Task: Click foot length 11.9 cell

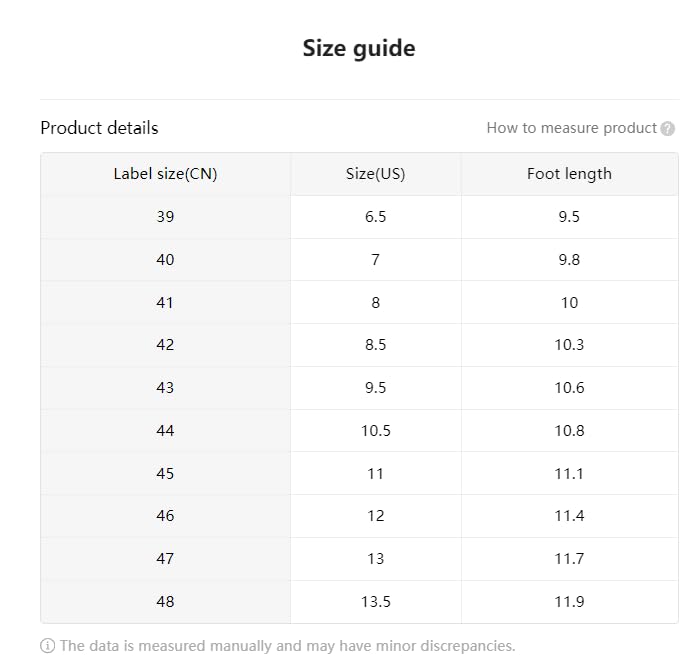Action: 569,602
